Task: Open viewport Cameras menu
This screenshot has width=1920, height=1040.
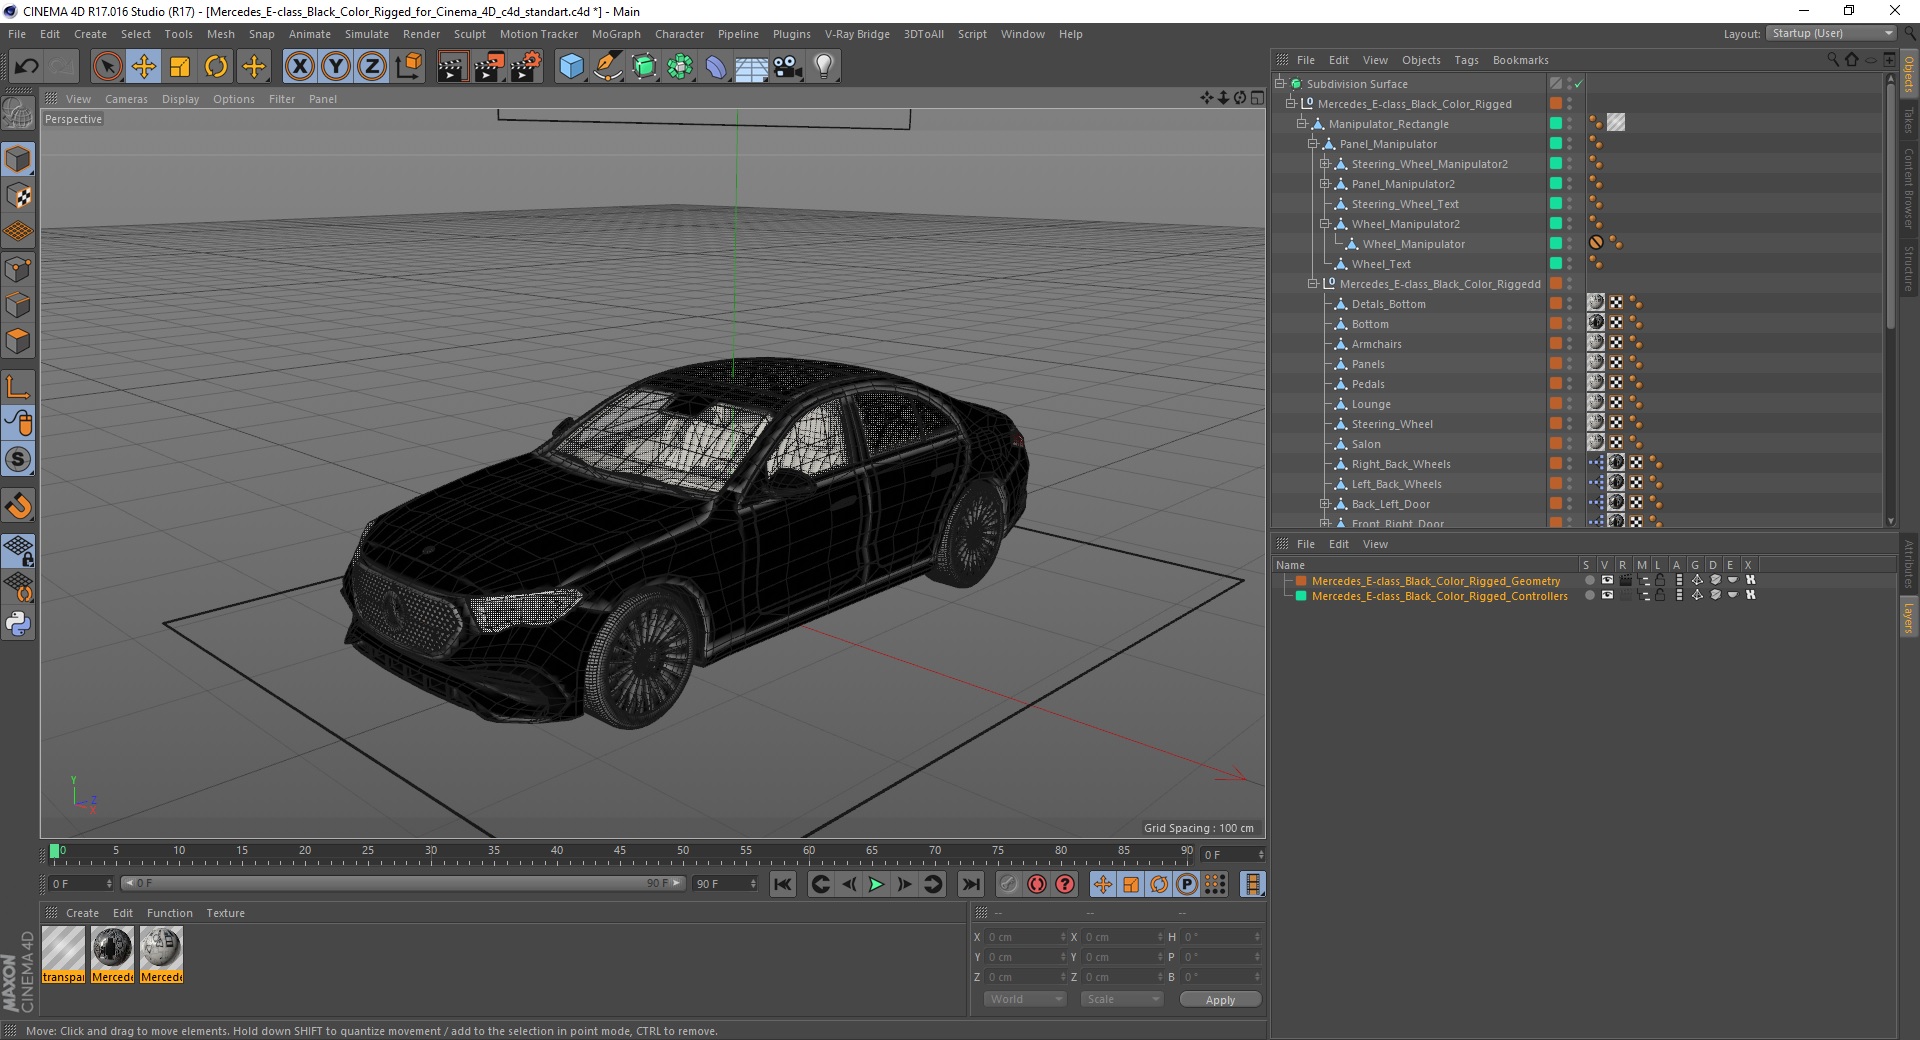Action: (x=126, y=99)
